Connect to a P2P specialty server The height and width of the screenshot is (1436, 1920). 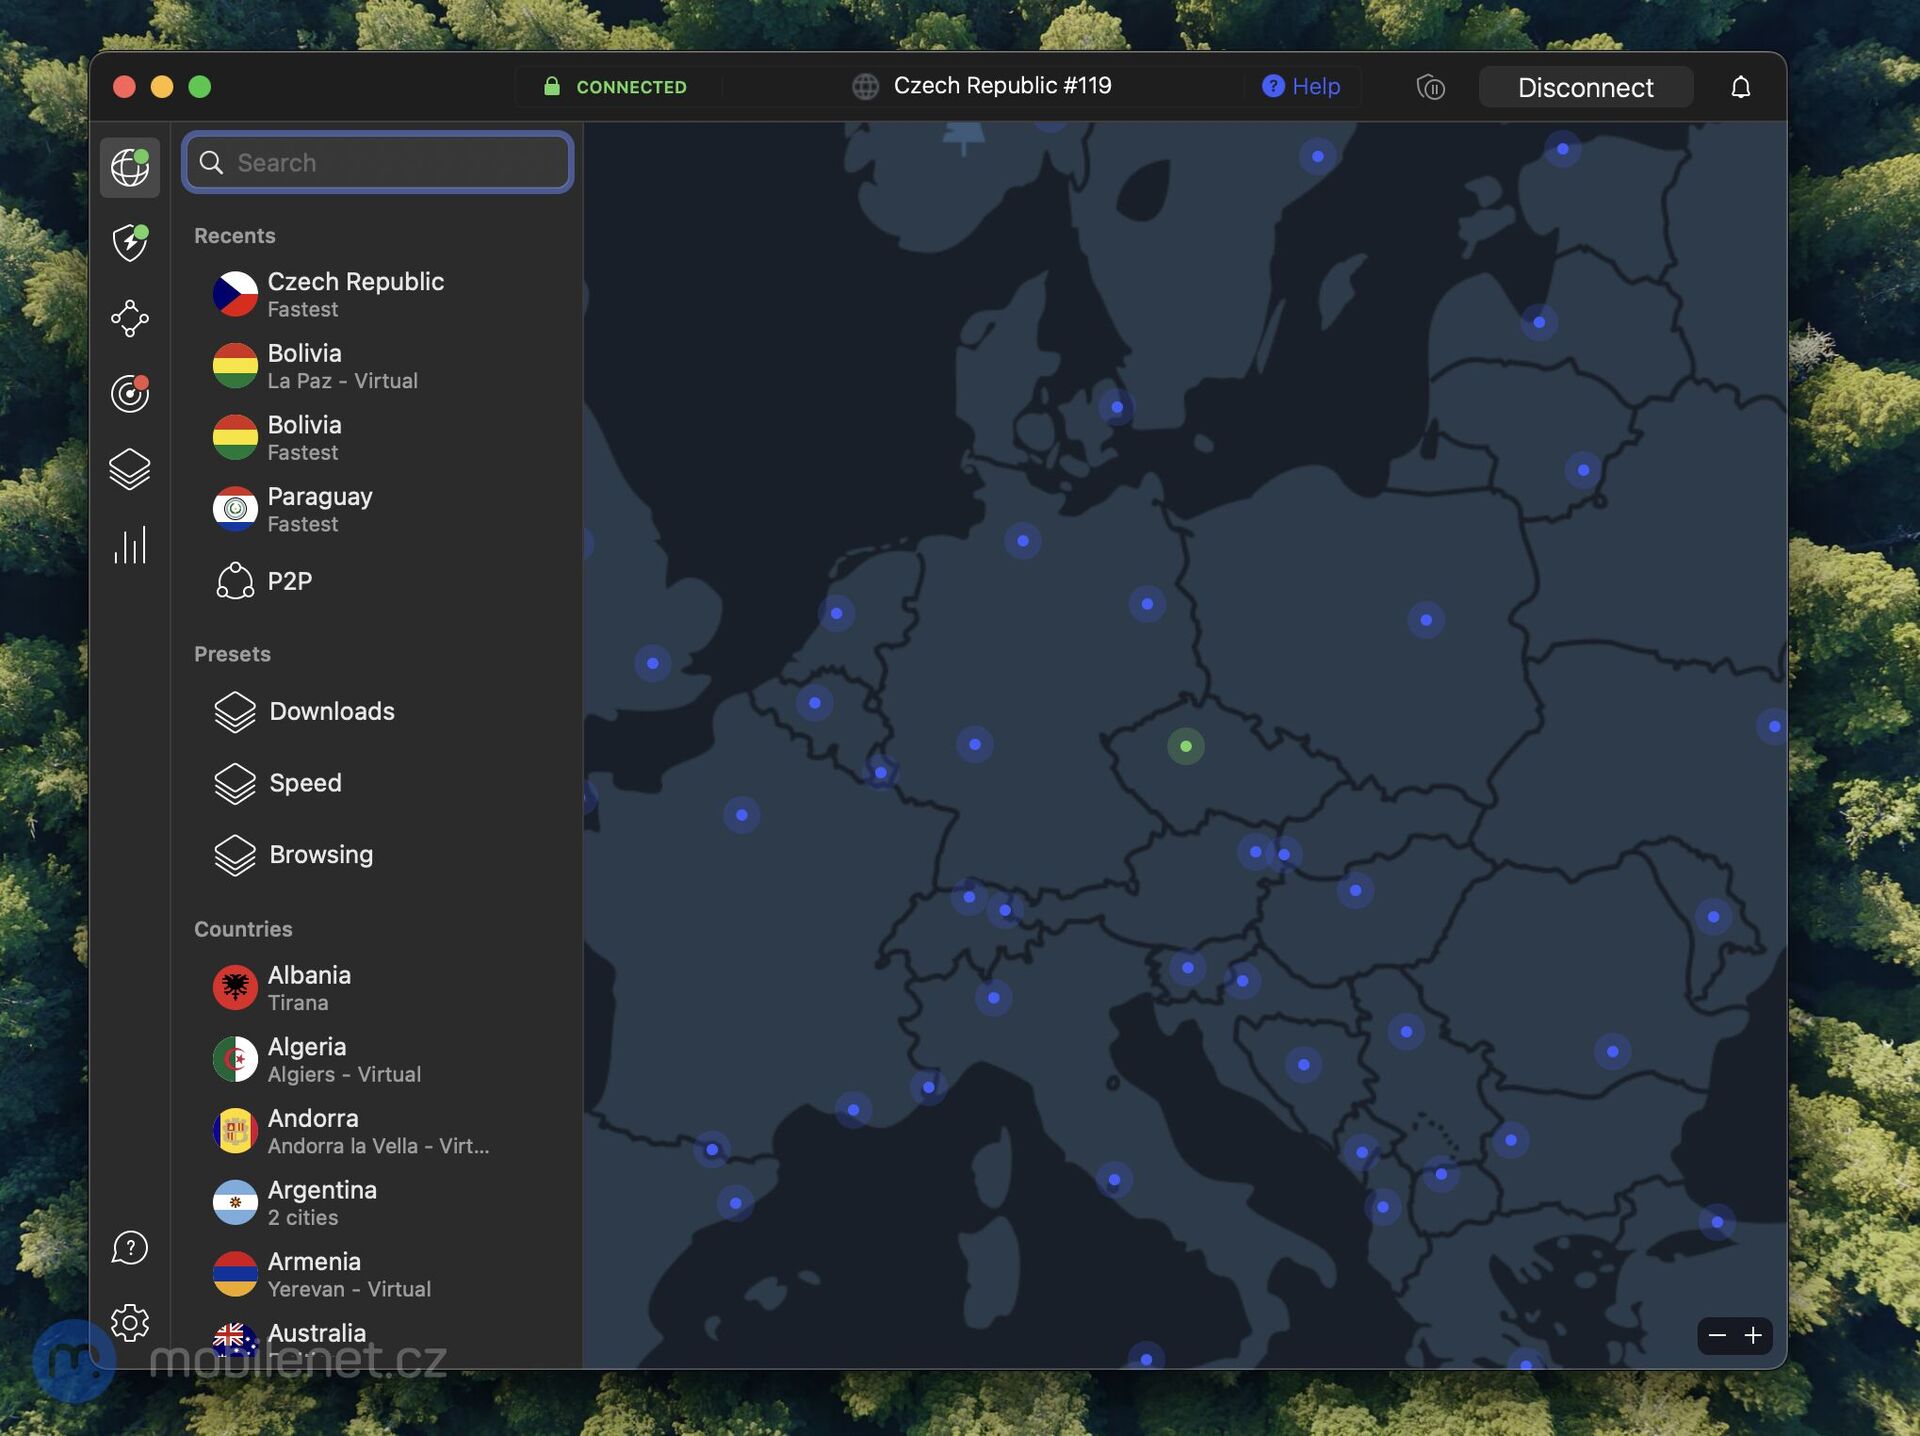pyautogui.click(x=289, y=580)
